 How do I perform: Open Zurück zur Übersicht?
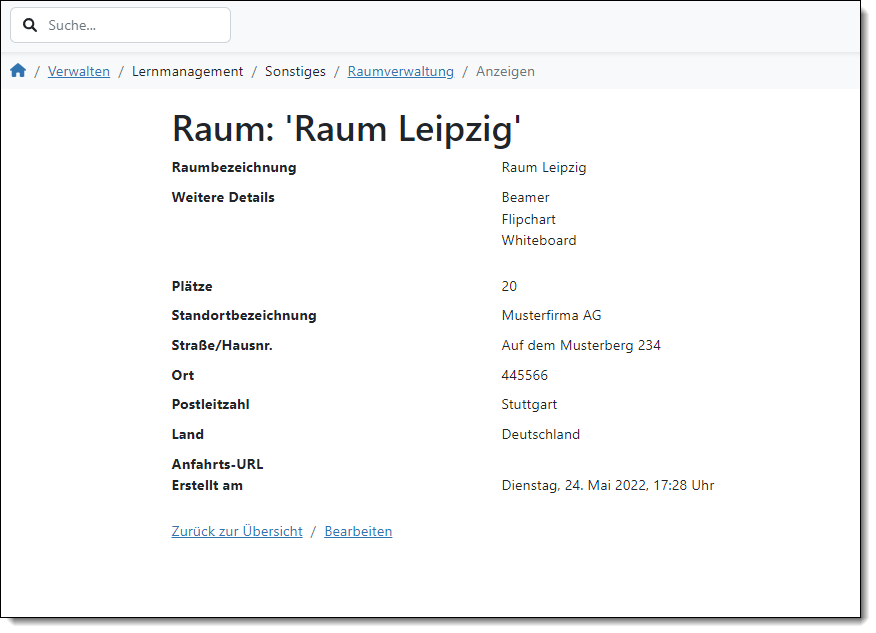pos(237,531)
